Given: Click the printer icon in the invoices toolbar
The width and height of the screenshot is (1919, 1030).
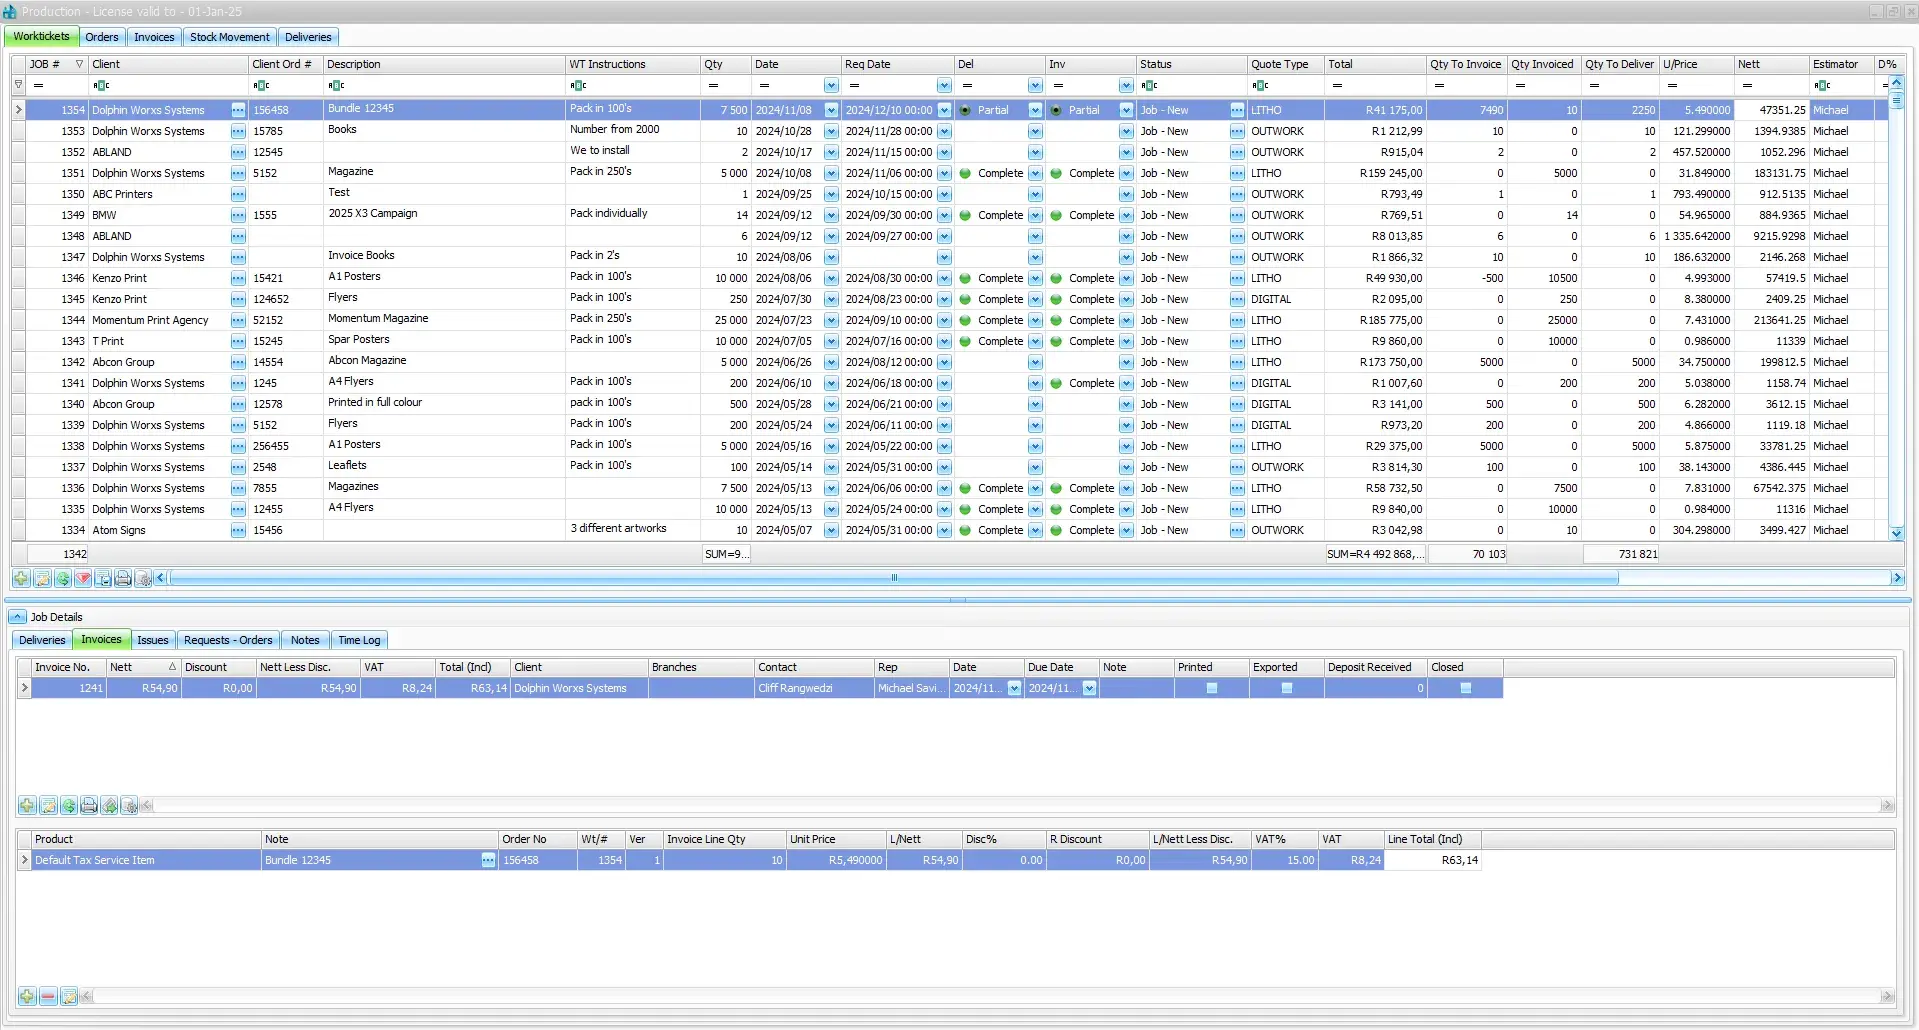Looking at the screenshot, I should pos(89,806).
